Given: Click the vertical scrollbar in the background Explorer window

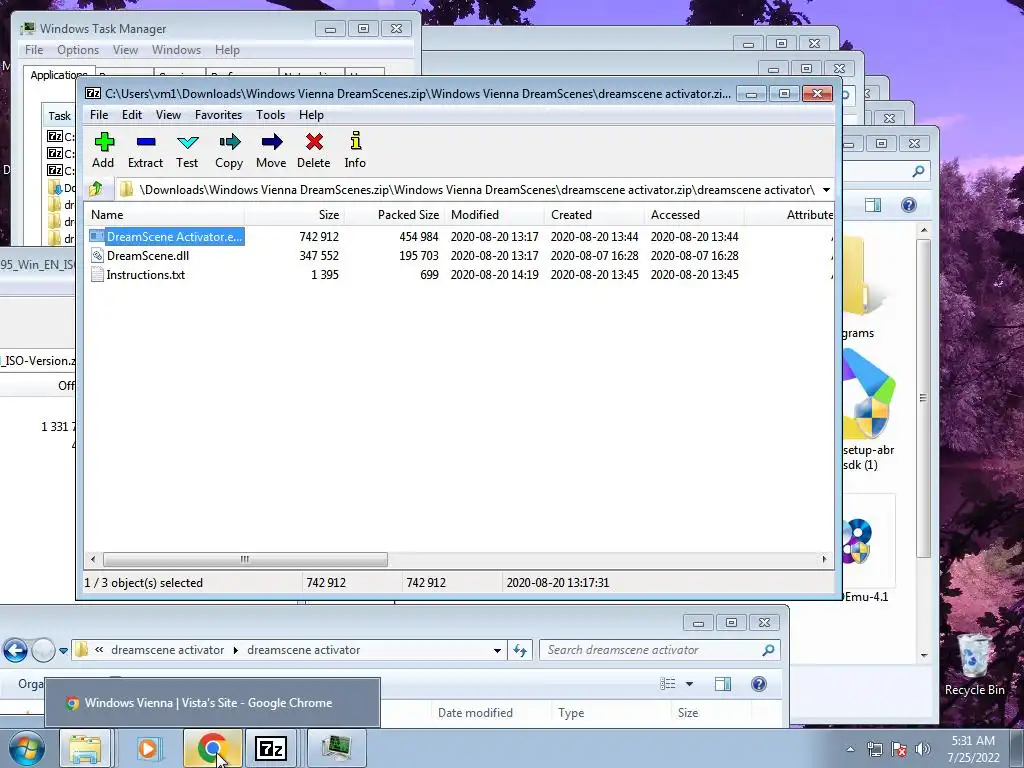Looking at the screenshot, I should (x=923, y=397).
